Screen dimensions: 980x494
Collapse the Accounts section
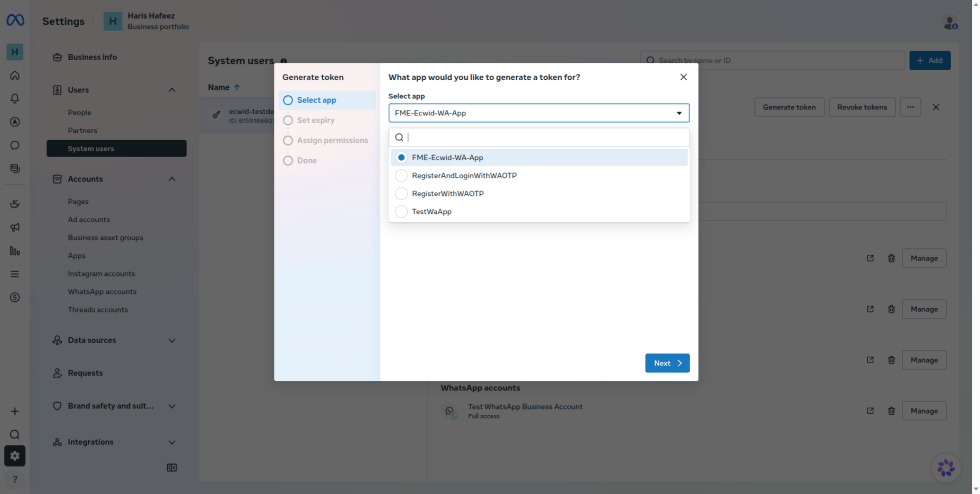click(x=172, y=179)
